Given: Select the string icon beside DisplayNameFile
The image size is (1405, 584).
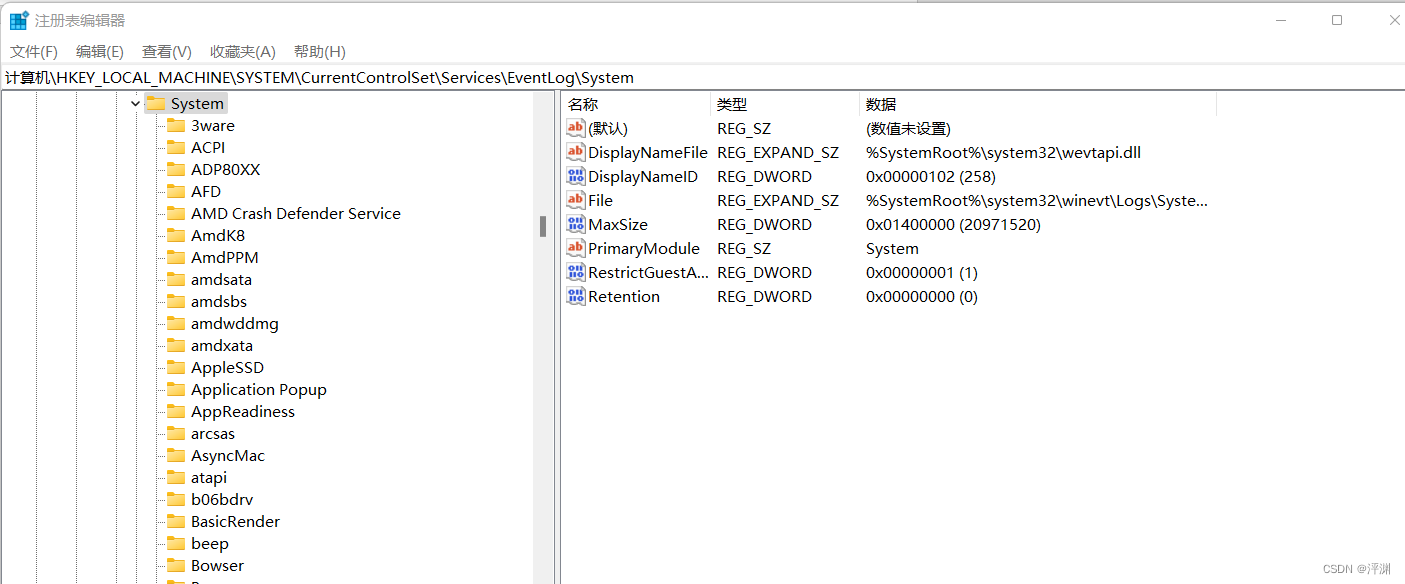Looking at the screenshot, I should point(575,153).
